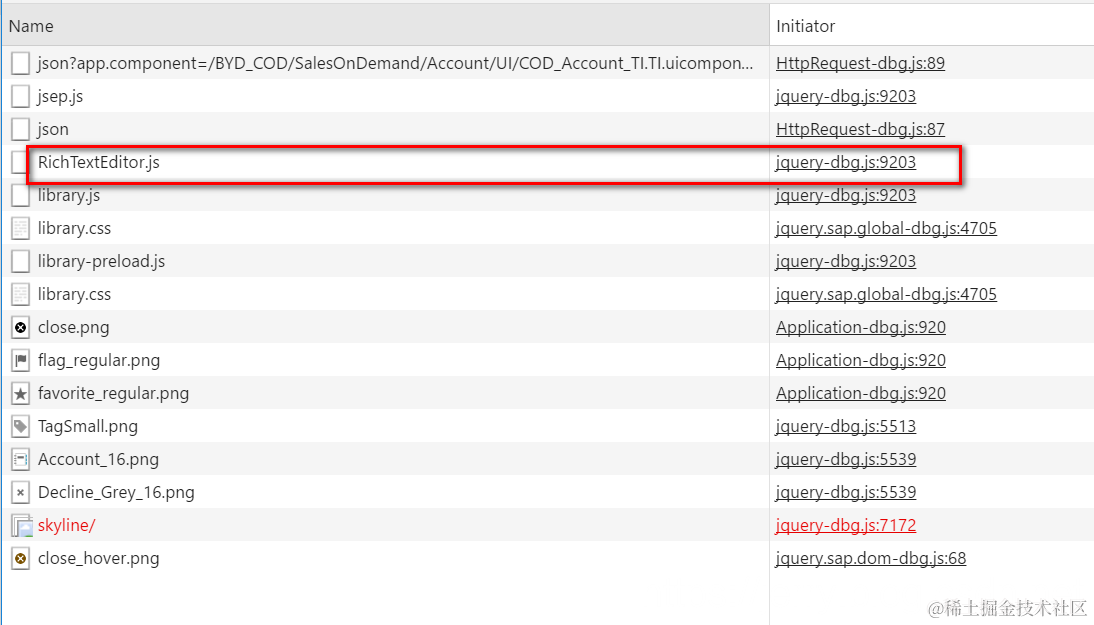Screen dimensions: 1094x625
Task: Open initiator link HttpRequest-dbg.js:89
Action: coord(860,63)
